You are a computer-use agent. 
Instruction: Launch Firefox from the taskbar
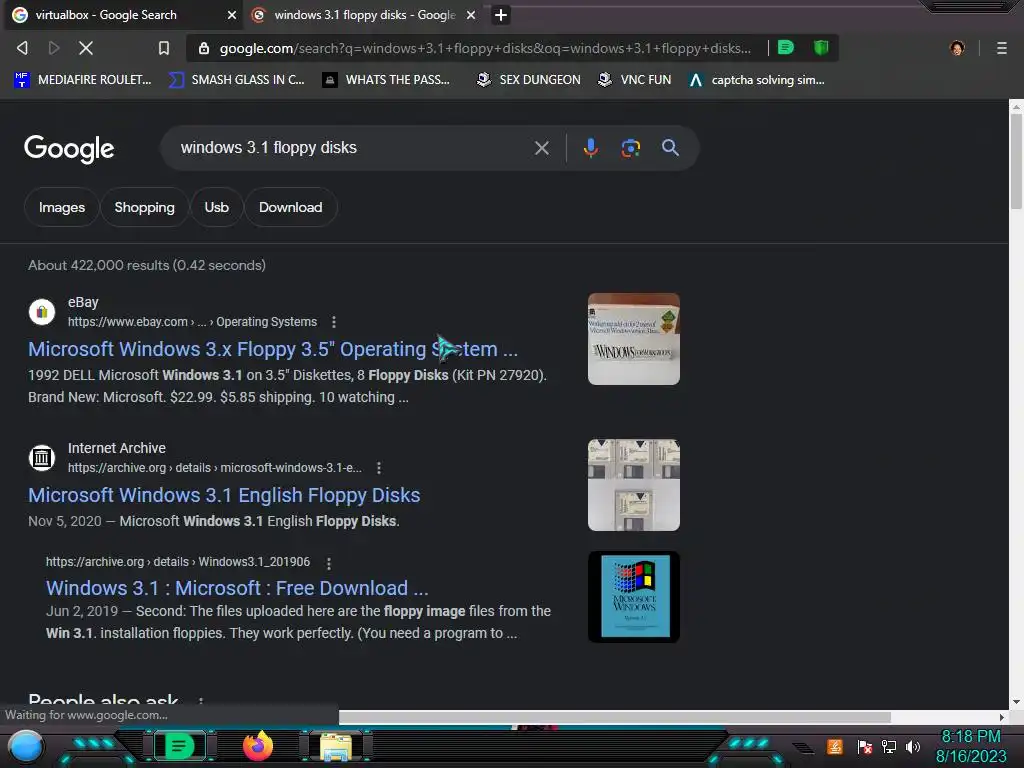pos(258,746)
